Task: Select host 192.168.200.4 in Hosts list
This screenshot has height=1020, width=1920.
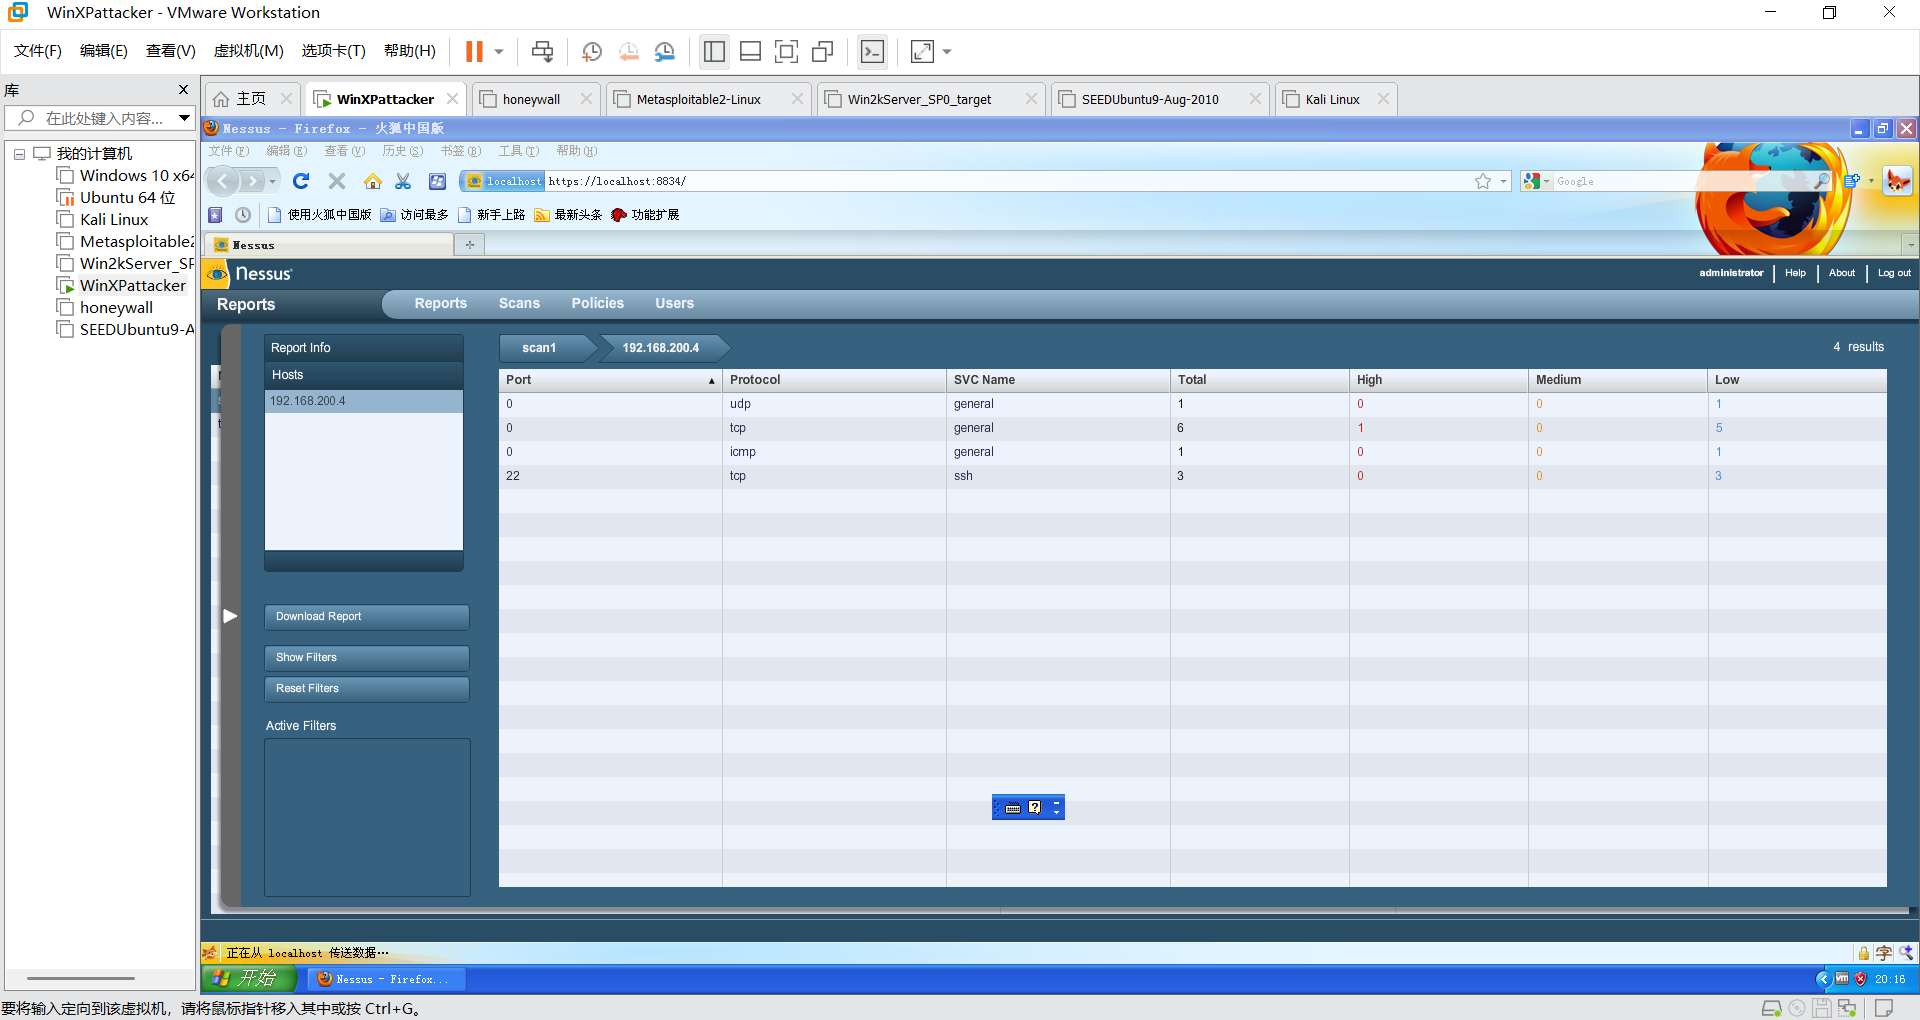Action: click(x=364, y=401)
